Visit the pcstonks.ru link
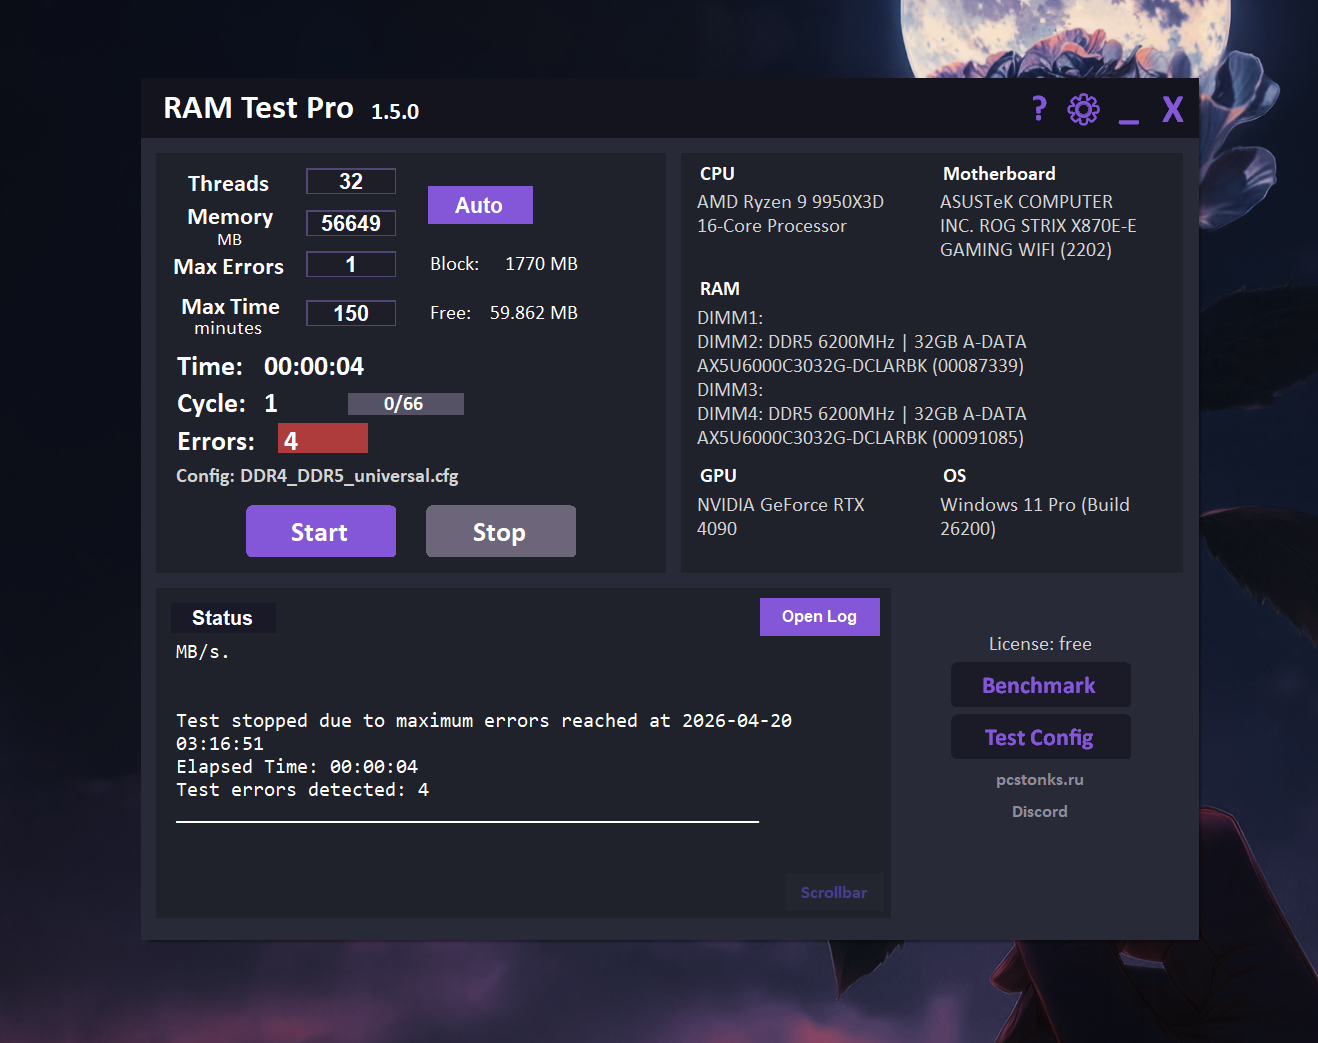Viewport: 1318px width, 1043px height. [1040, 780]
